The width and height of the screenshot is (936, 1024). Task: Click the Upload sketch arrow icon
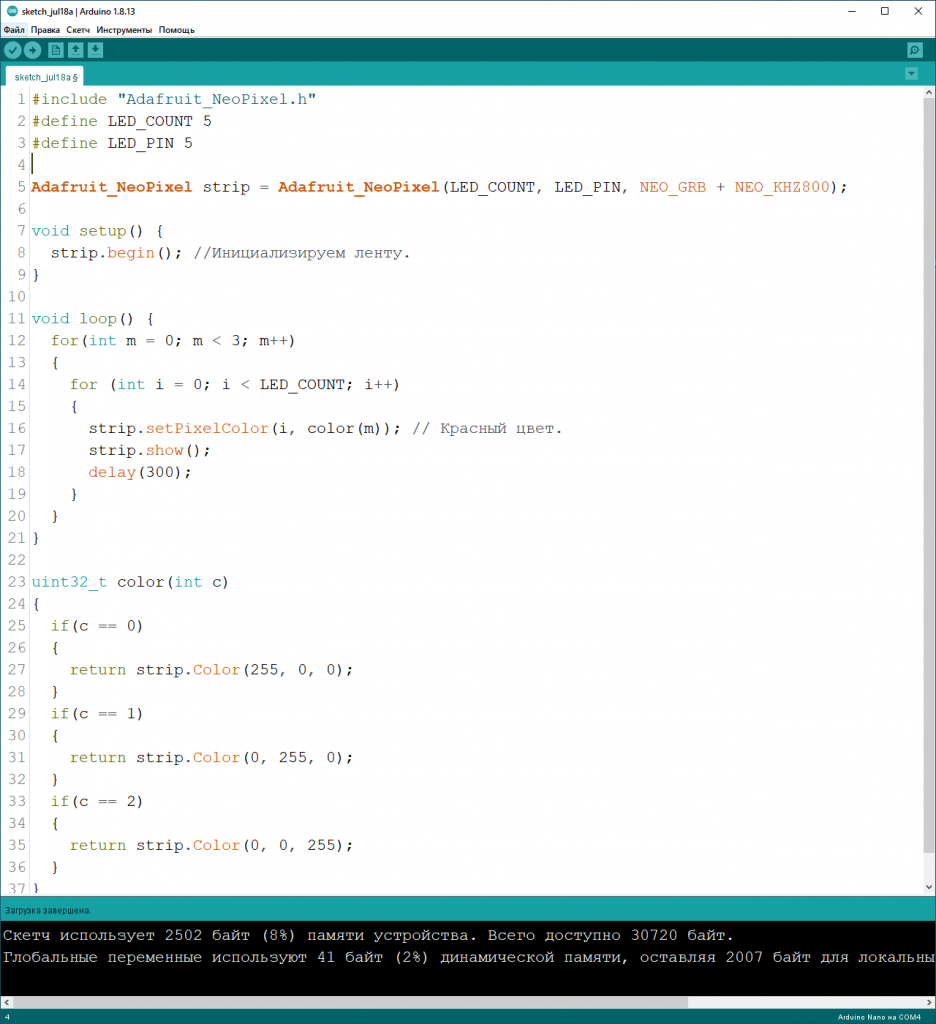32,50
